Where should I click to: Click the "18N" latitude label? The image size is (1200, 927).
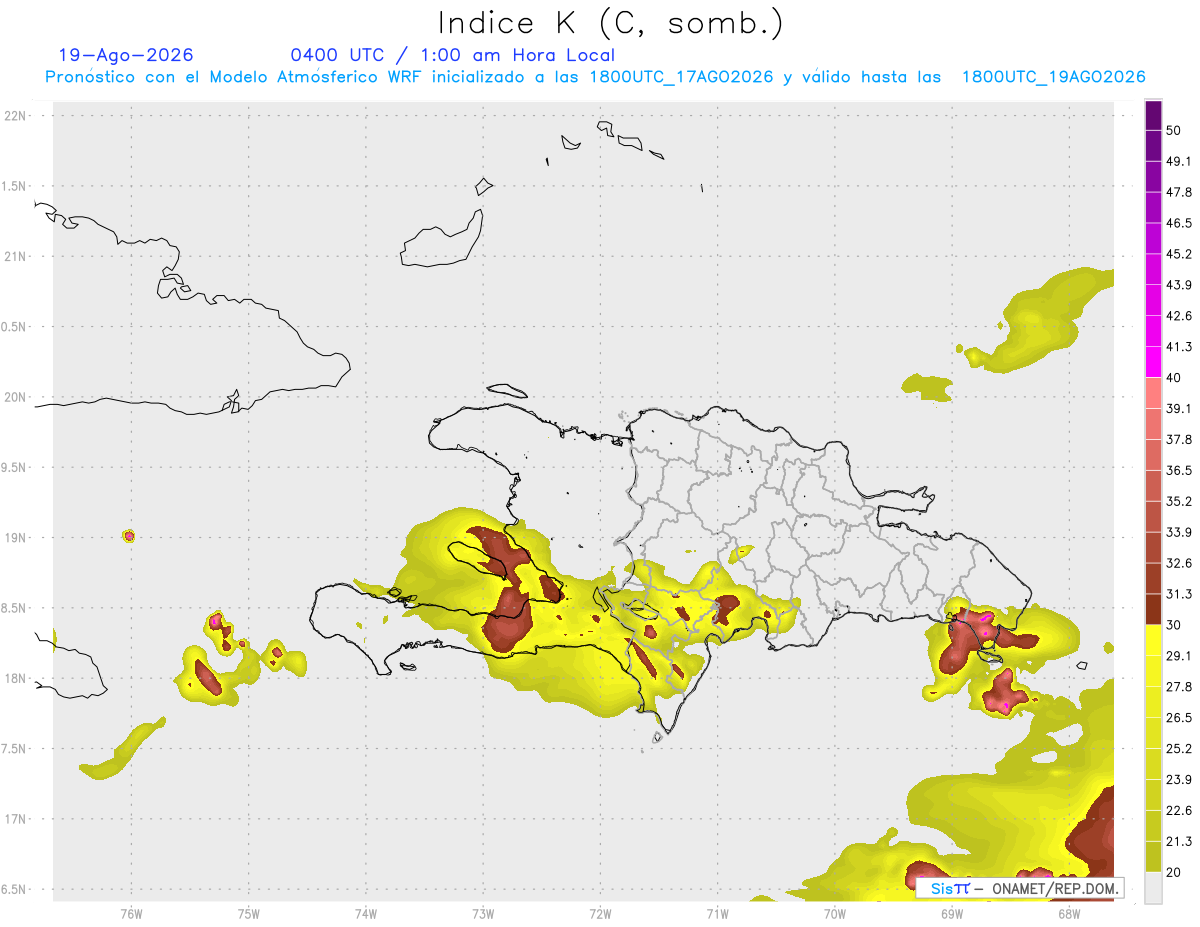point(15,678)
